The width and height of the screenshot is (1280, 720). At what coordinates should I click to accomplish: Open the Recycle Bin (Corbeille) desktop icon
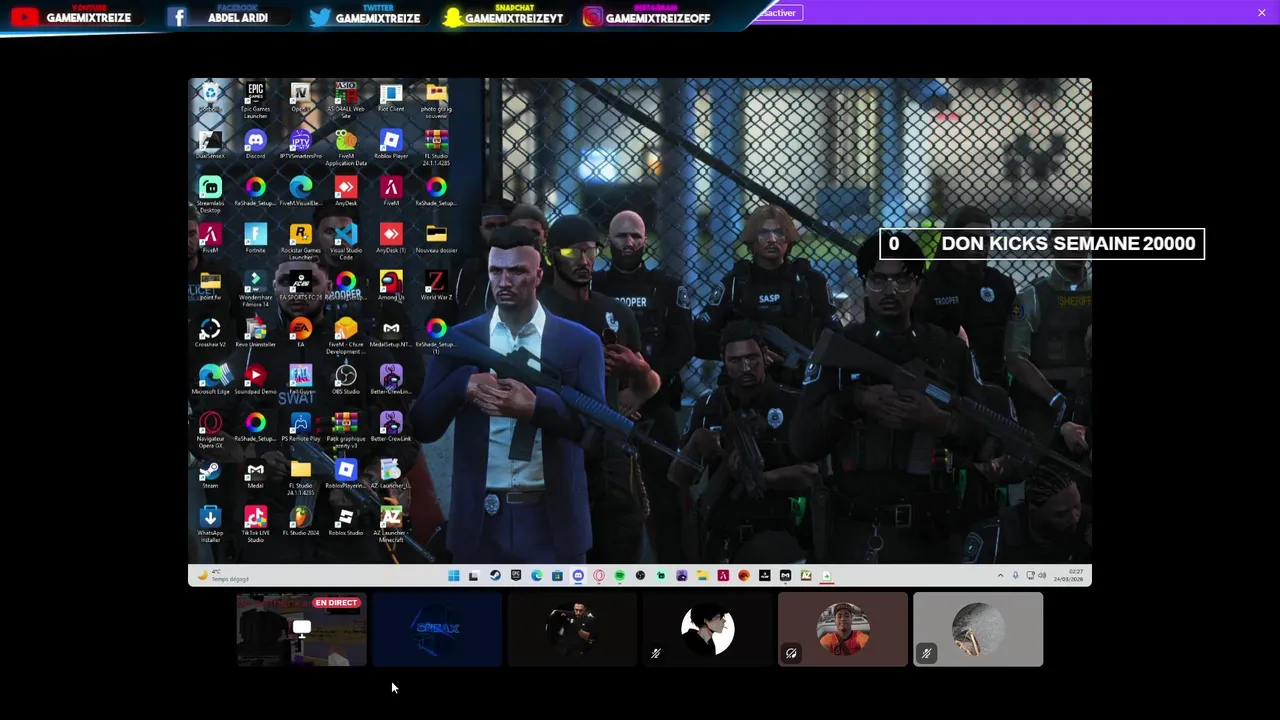(x=210, y=98)
